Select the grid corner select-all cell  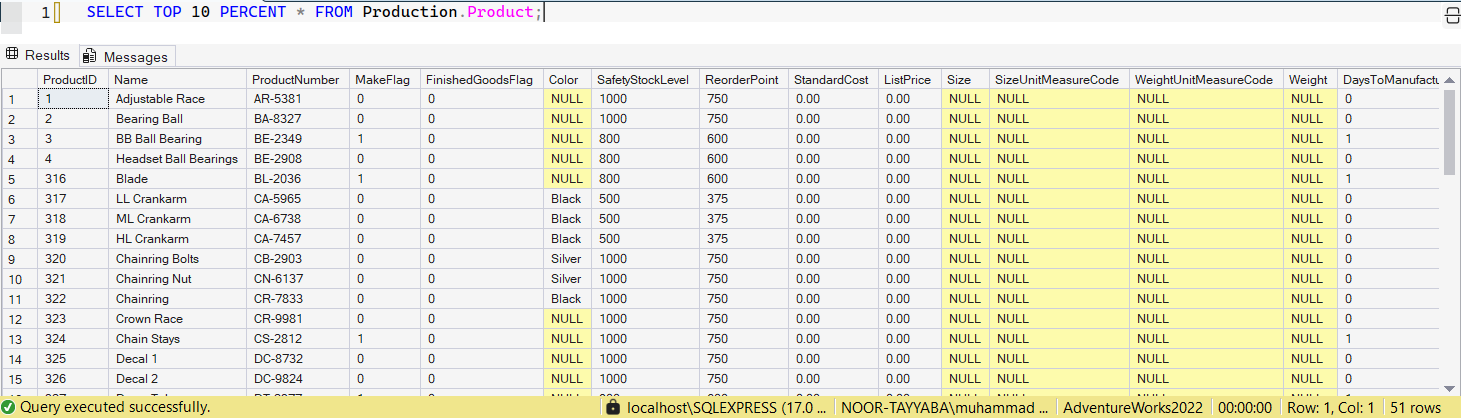click(x=19, y=79)
